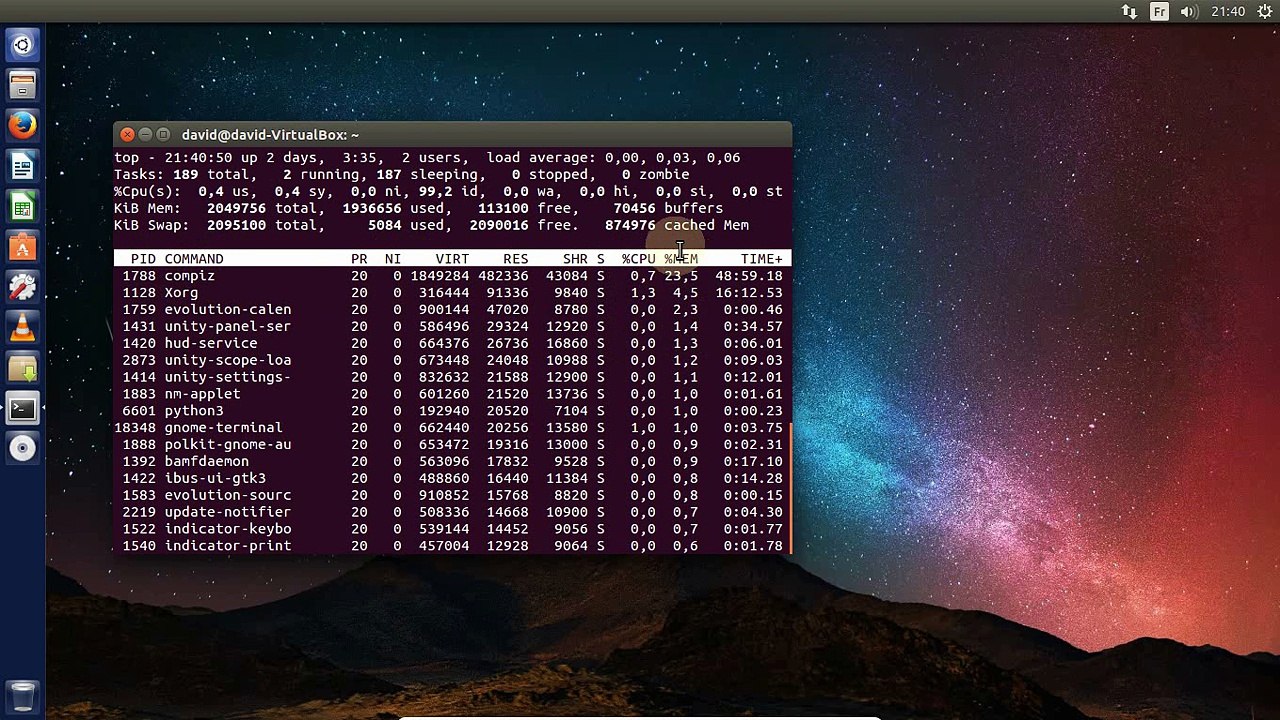Viewport: 1280px width, 720px height.
Task: Select the unity-panel-ser process row
Action: tap(452, 327)
